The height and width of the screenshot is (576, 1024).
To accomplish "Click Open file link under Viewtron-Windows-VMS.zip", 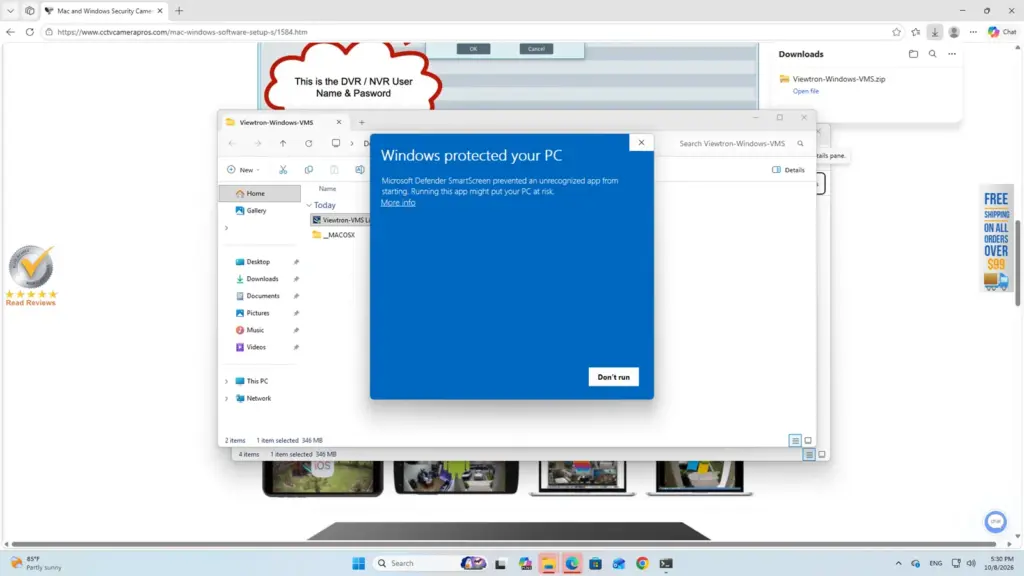I will (x=805, y=91).
